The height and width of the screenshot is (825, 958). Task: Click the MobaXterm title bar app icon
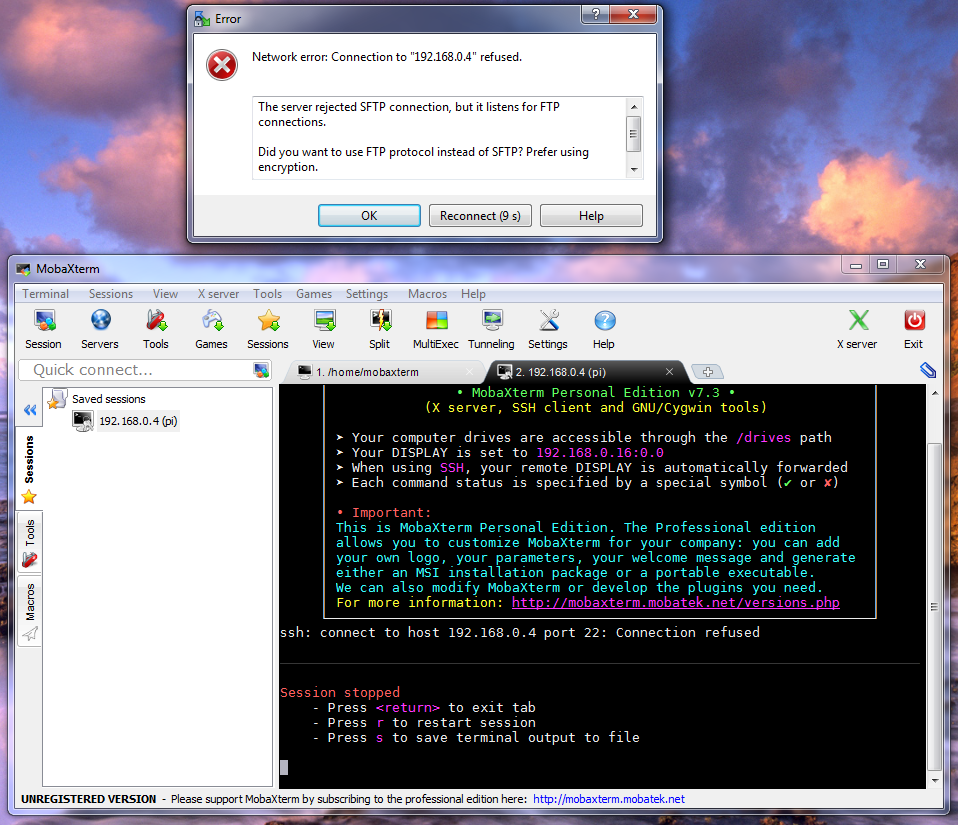[x=23, y=269]
